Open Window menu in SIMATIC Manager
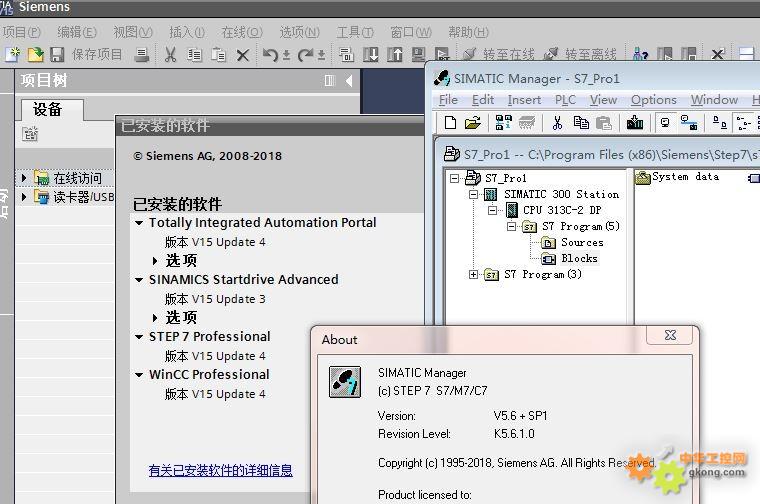Image resolution: width=760 pixels, height=504 pixels. (714, 100)
